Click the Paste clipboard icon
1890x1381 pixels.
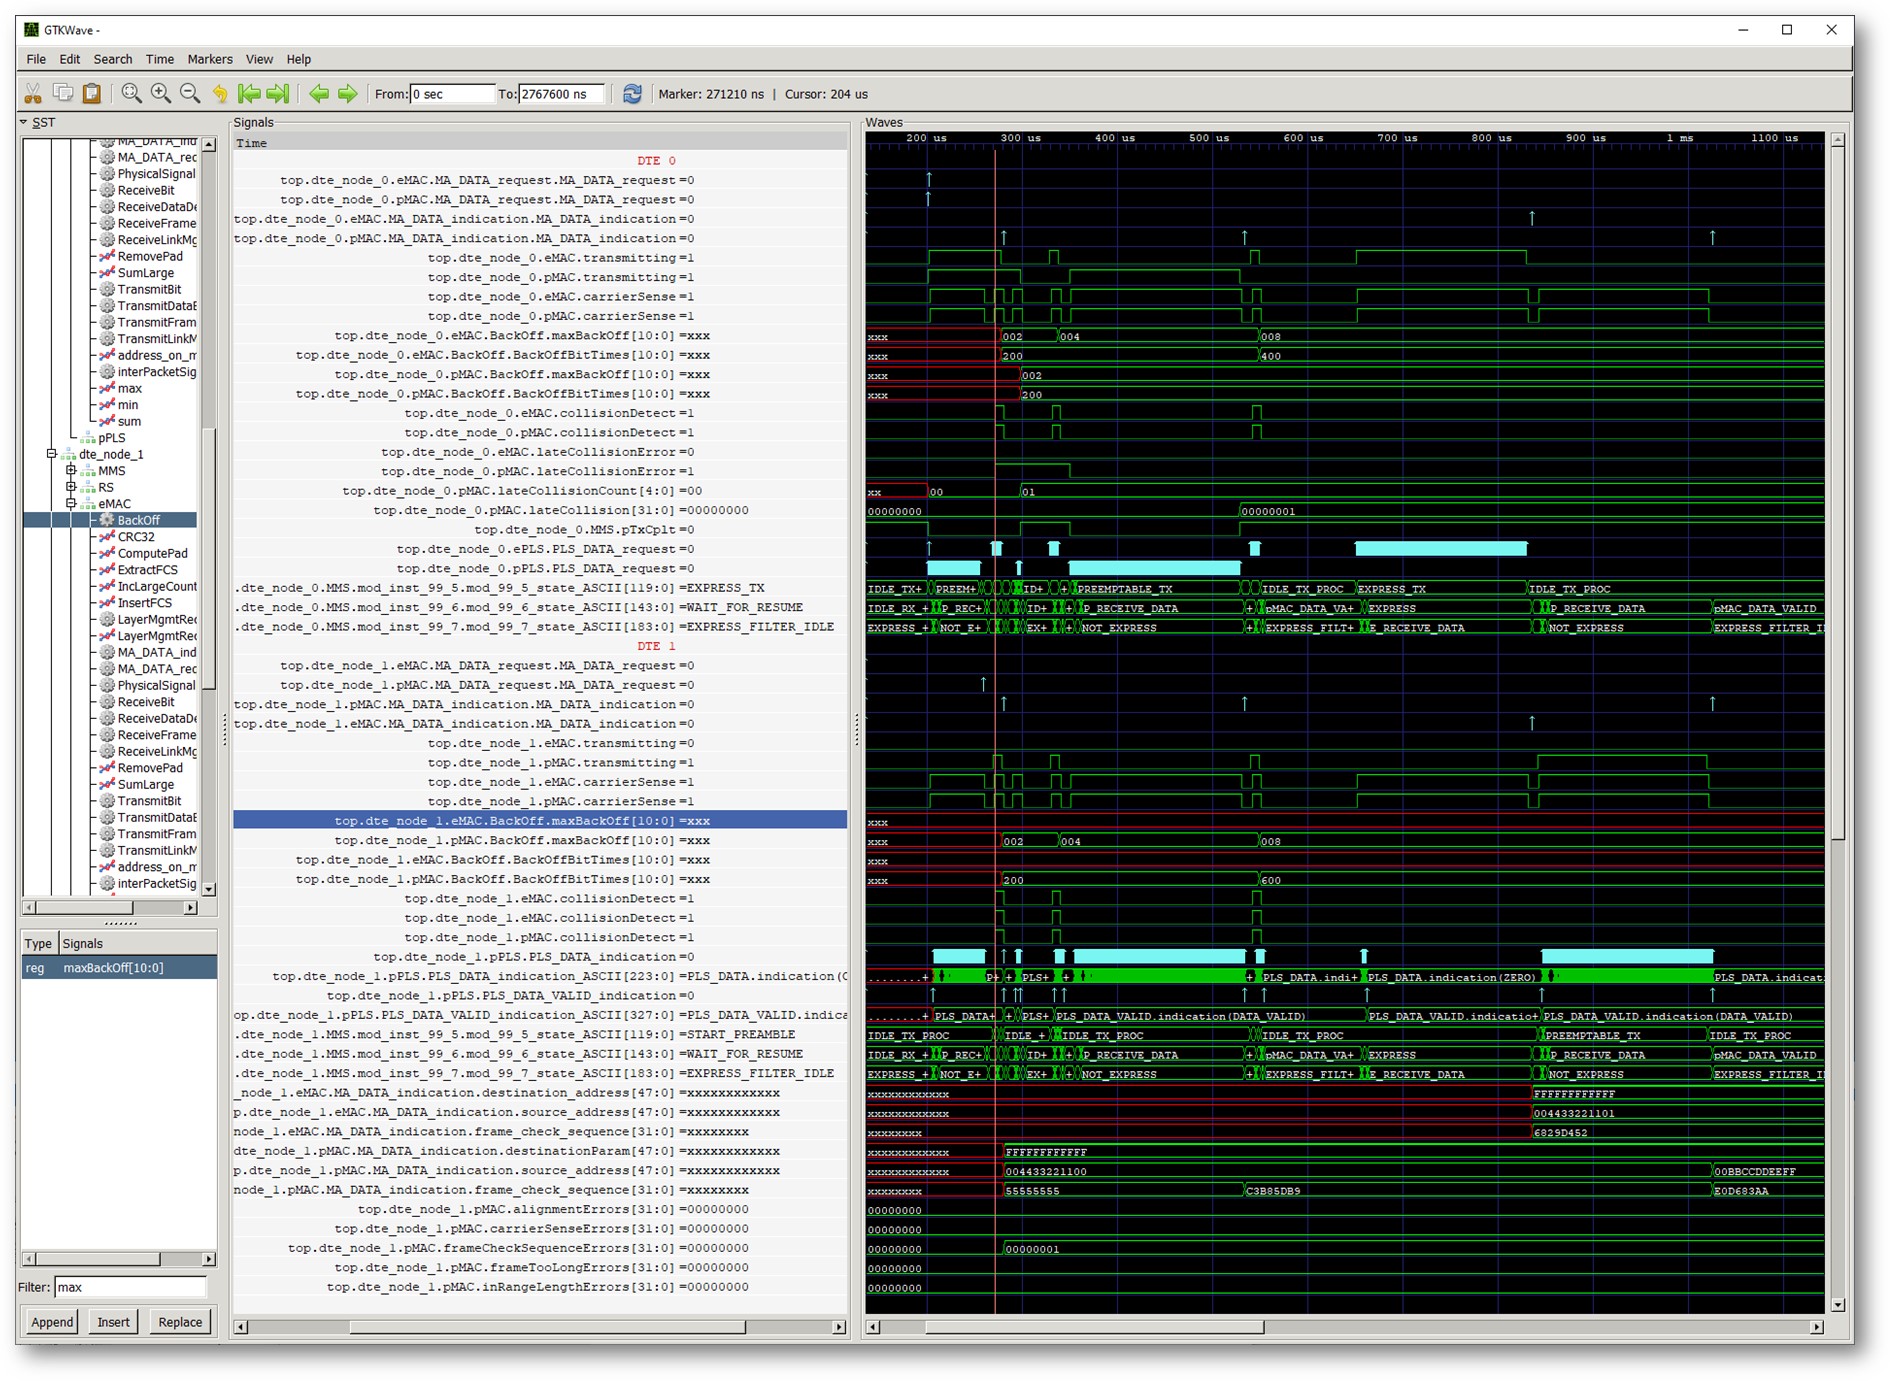click(92, 94)
